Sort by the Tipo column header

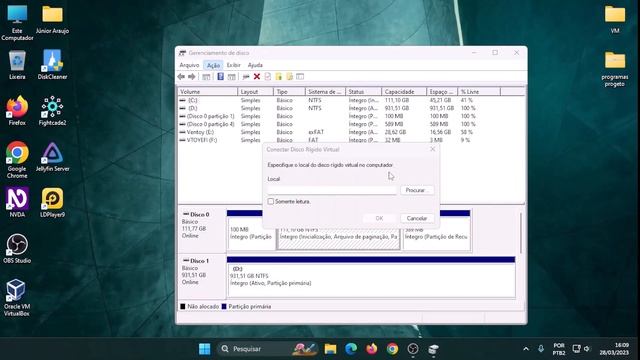[289, 92]
